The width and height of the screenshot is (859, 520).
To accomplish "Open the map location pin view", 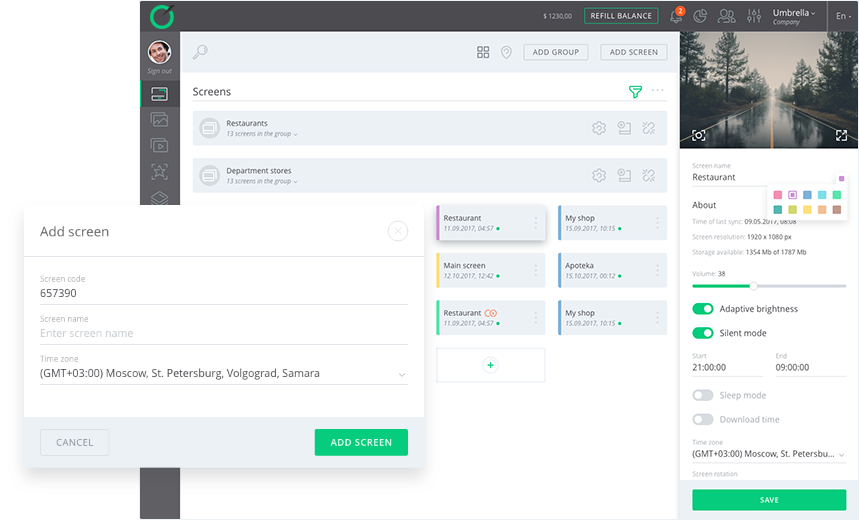I will [x=506, y=52].
